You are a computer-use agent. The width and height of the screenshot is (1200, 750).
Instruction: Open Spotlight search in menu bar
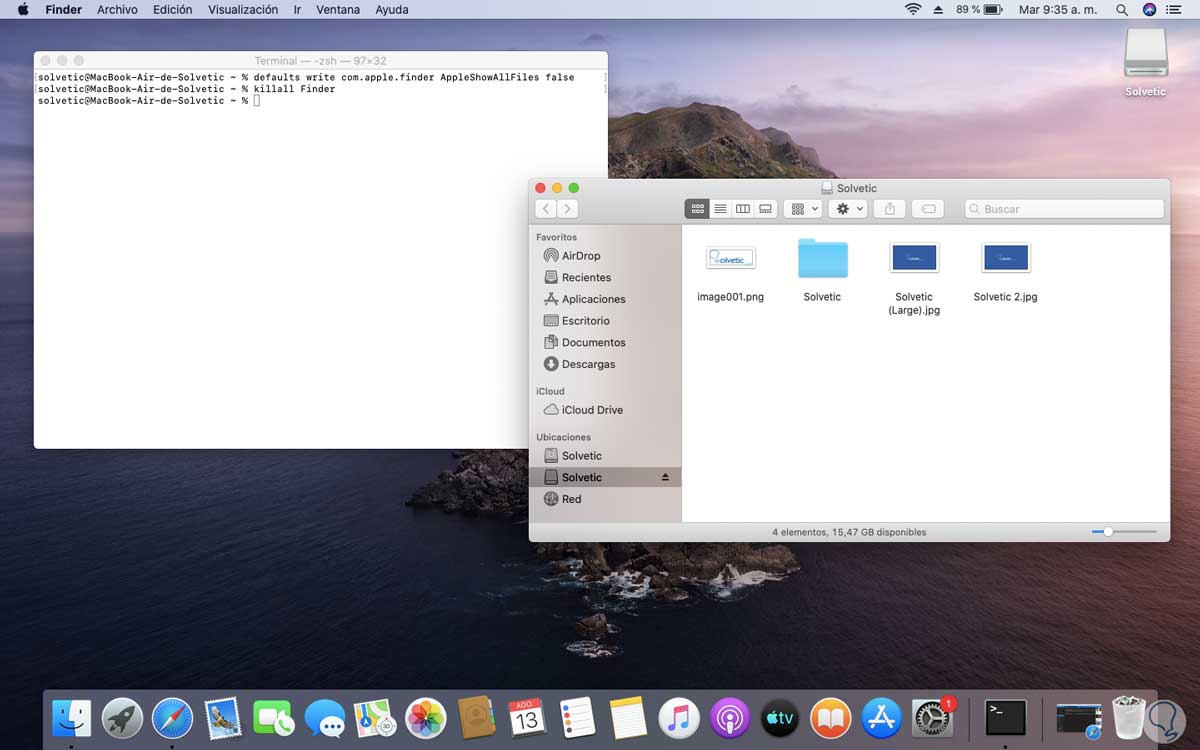[x=1122, y=9]
